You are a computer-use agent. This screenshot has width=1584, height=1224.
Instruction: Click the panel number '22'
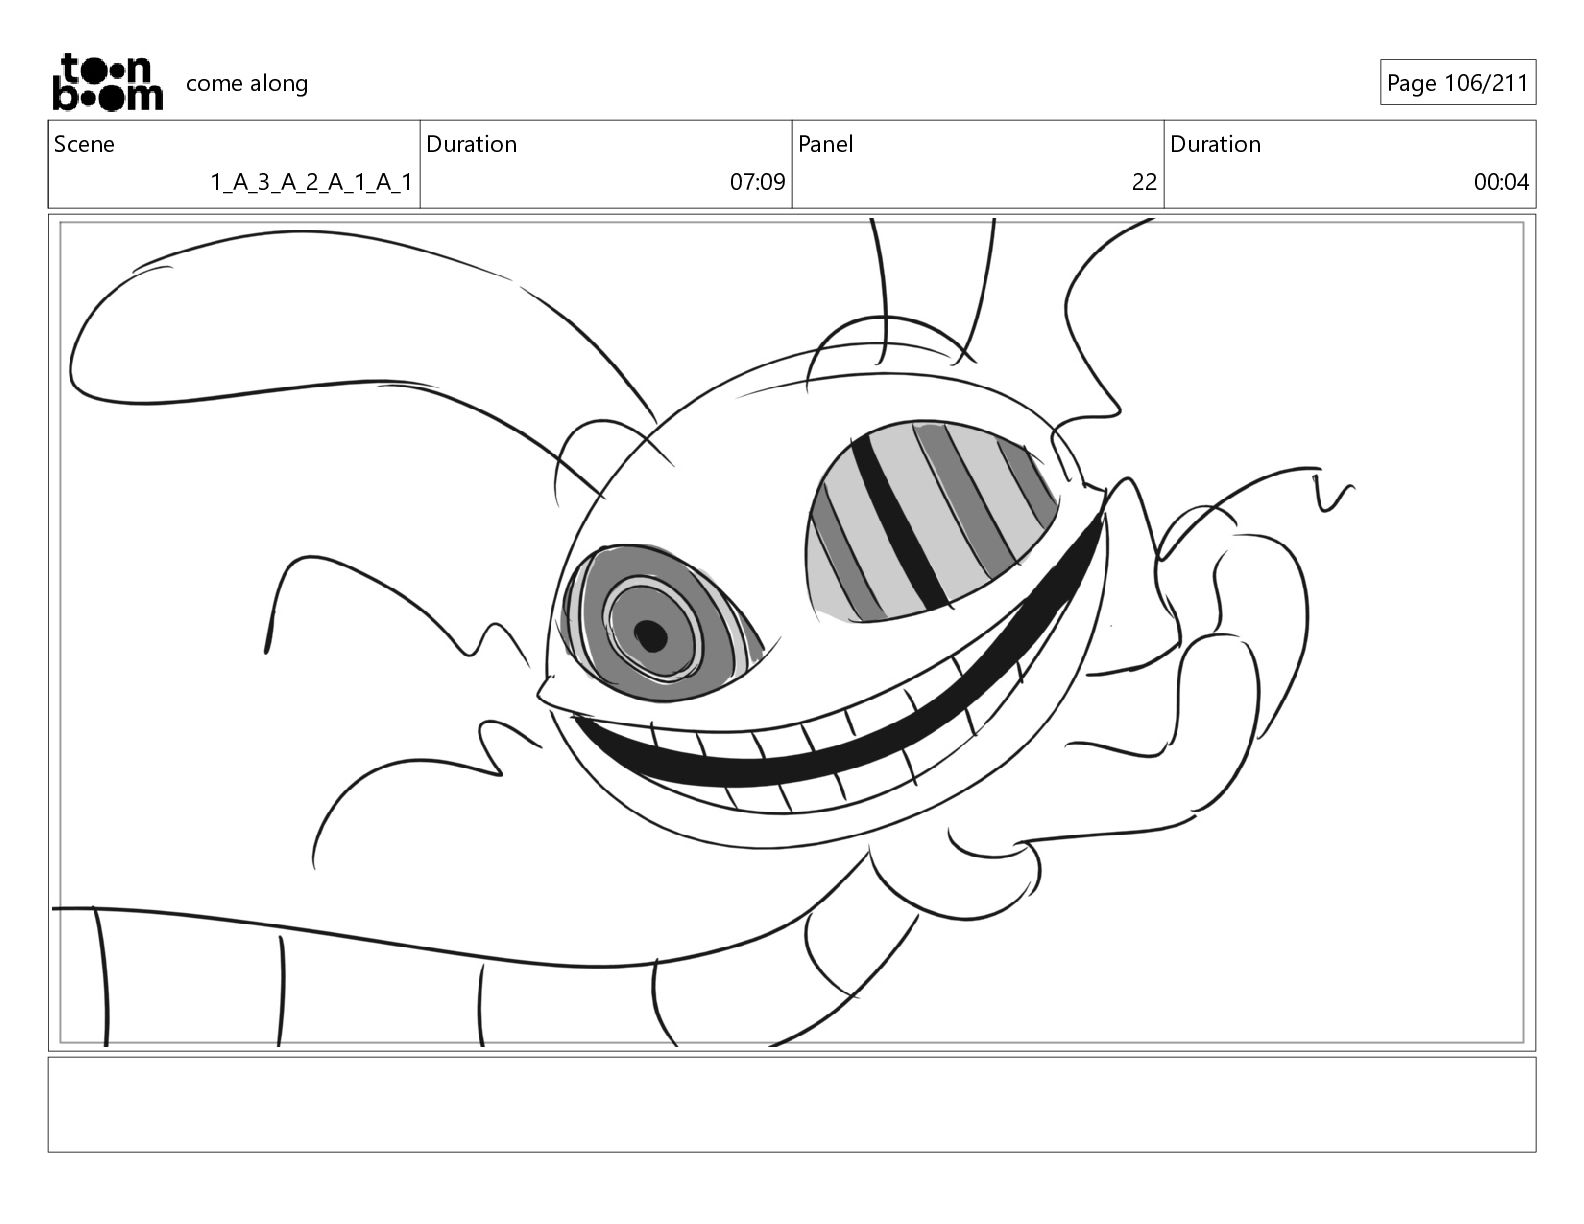[x=1144, y=182]
